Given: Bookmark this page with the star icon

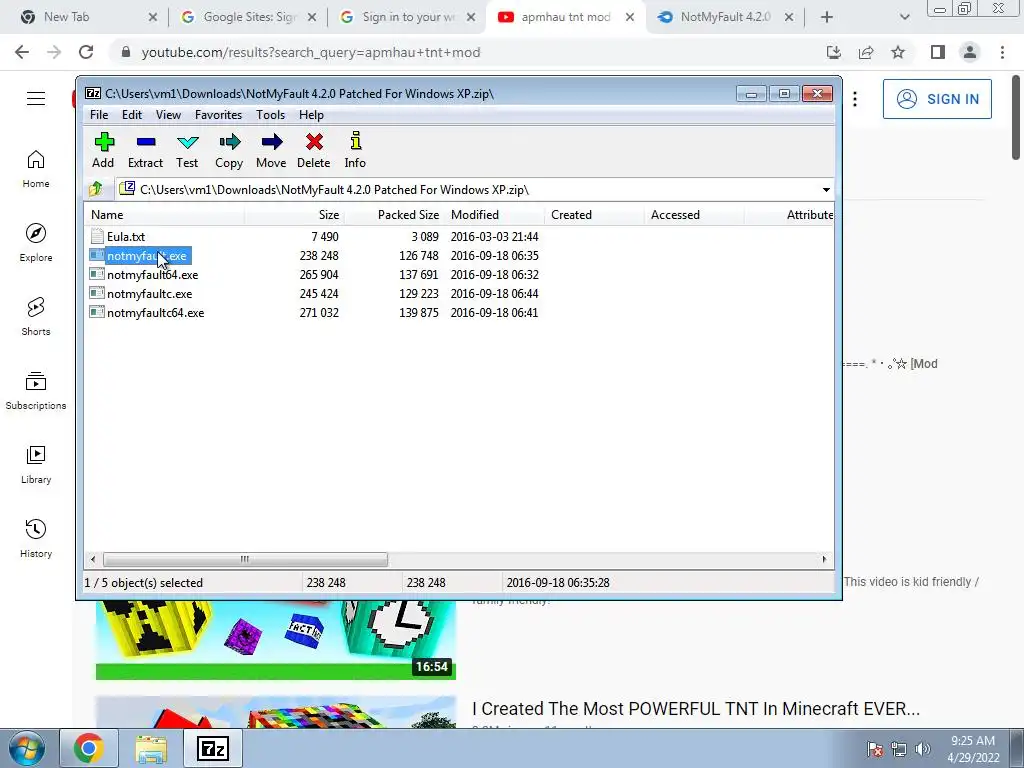Looking at the screenshot, I should [898, 52].
